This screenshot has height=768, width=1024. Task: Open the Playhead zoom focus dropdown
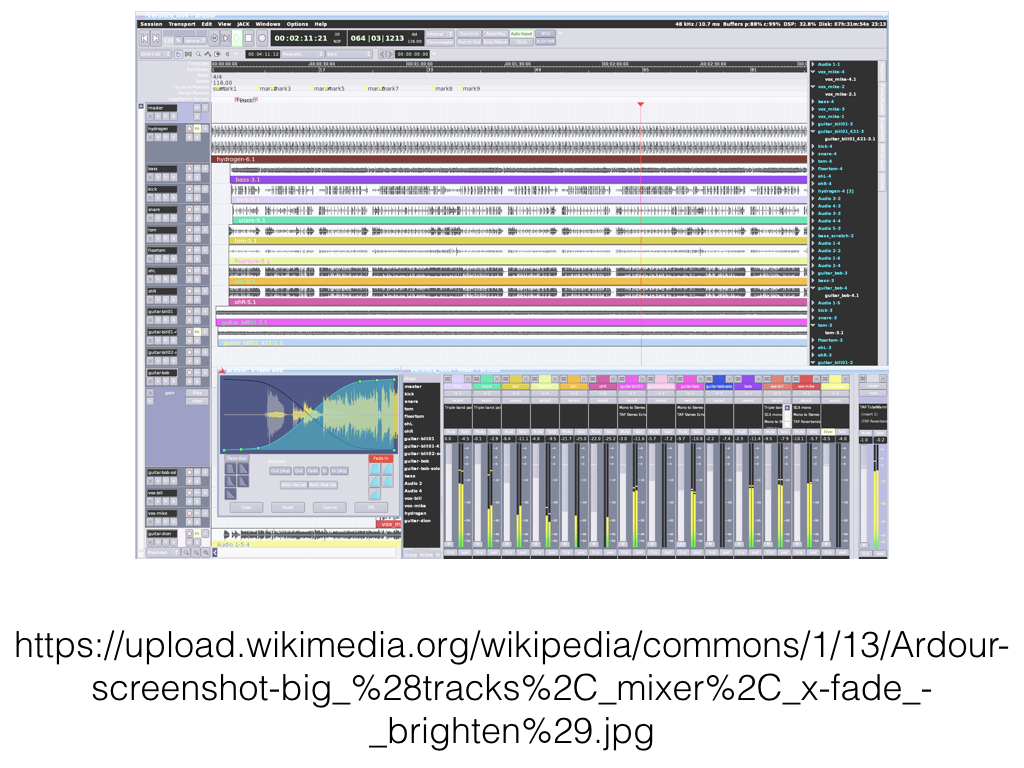coord(163,552)
